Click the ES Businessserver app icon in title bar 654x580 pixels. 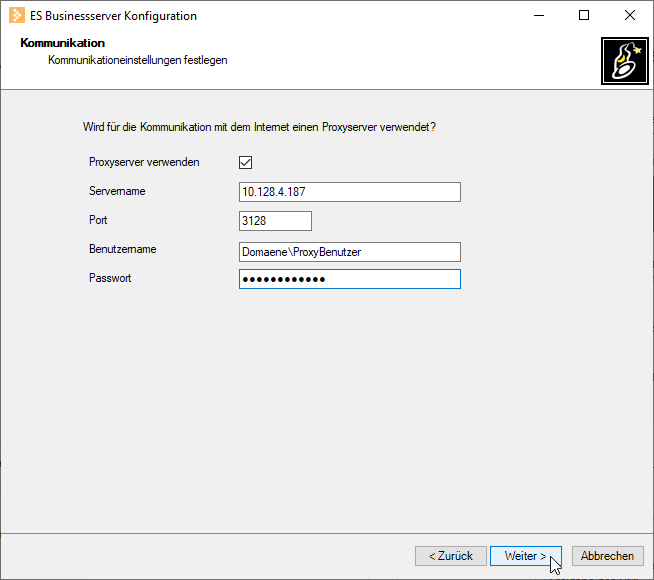17,15
